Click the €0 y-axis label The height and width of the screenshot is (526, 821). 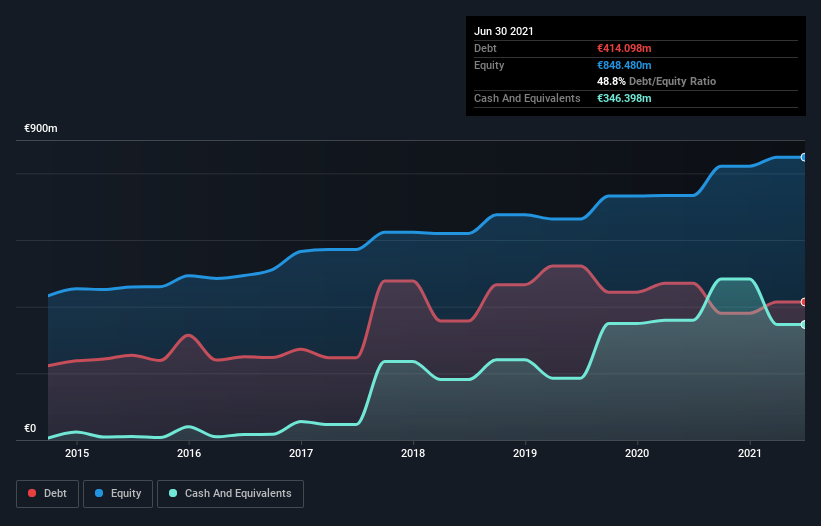30,428
